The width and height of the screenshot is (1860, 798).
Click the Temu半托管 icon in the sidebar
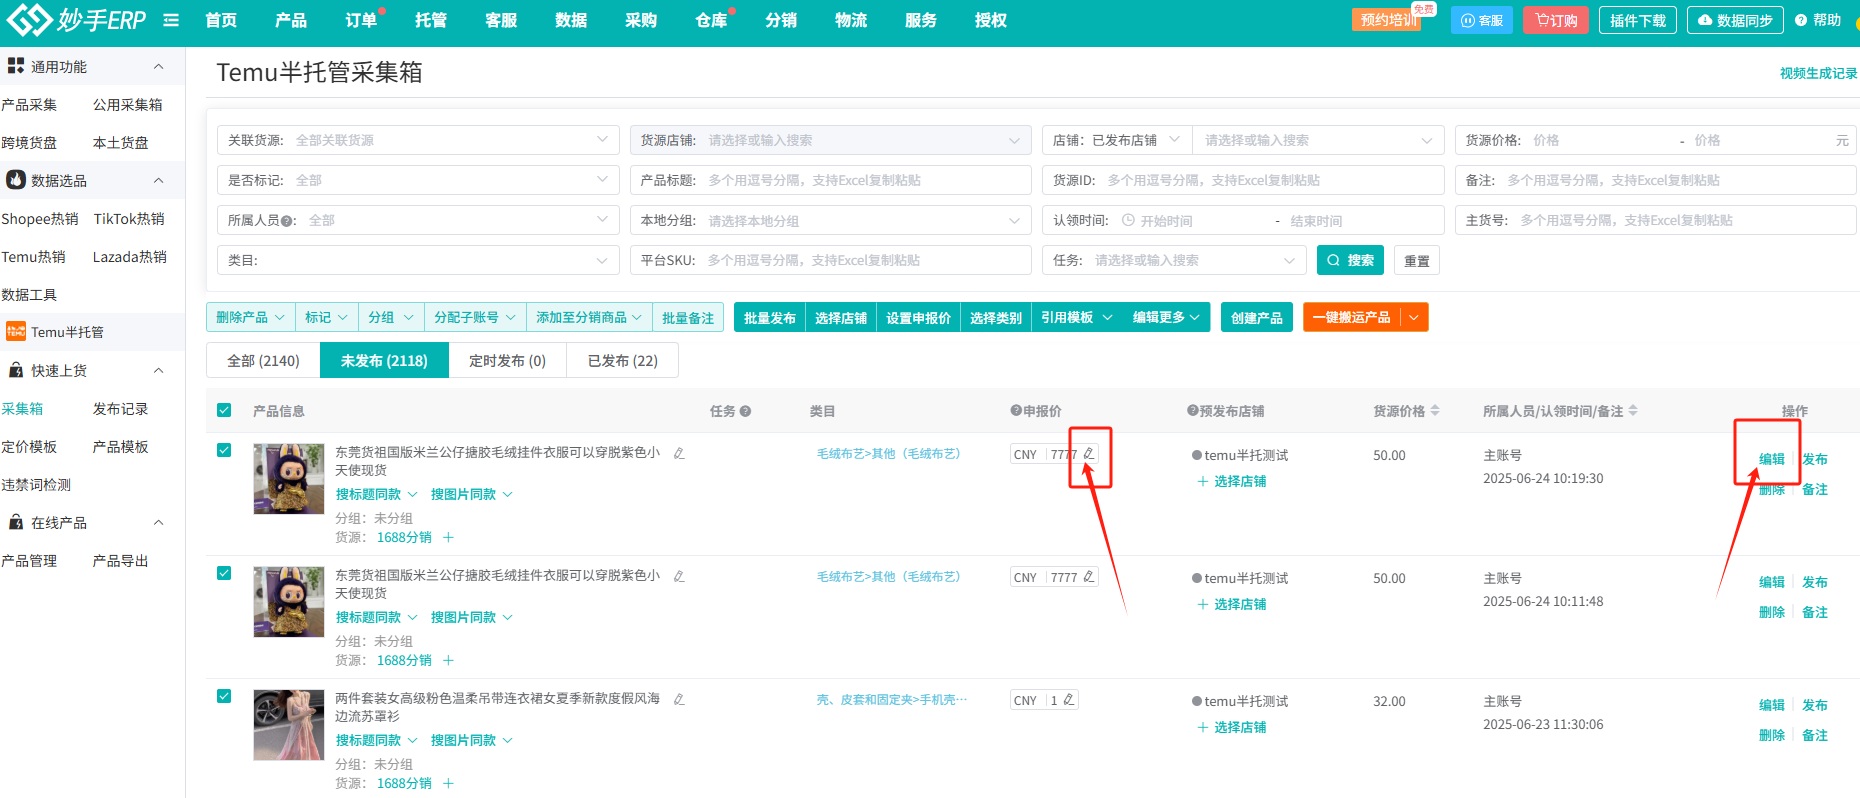[16, 331]
